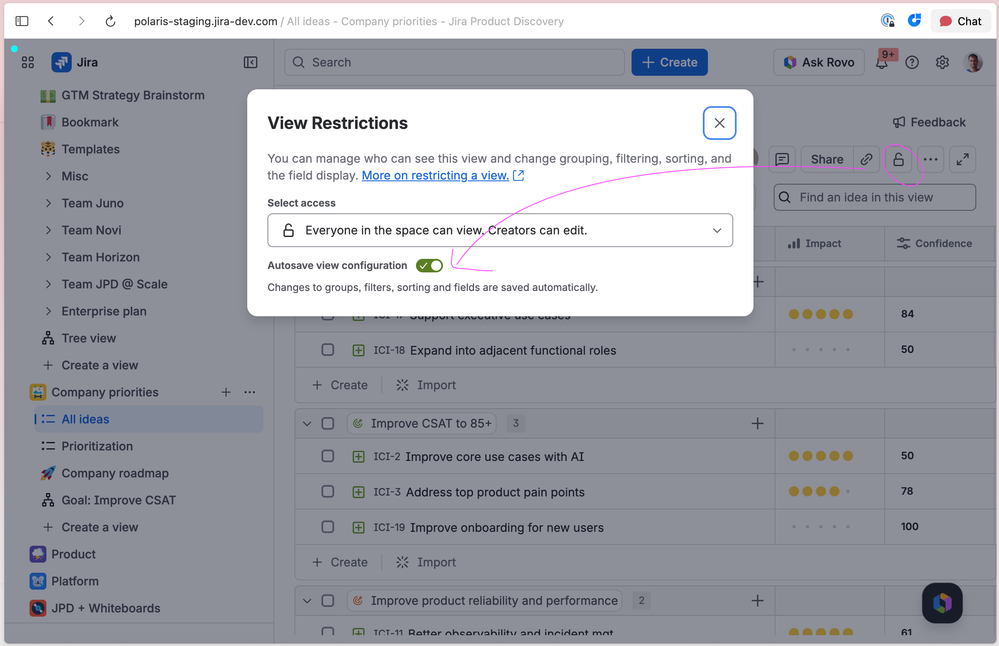This screenshot has width=999, height=646.
Task: Add idea with plus in reliability group
Action: tap(758, 601)
